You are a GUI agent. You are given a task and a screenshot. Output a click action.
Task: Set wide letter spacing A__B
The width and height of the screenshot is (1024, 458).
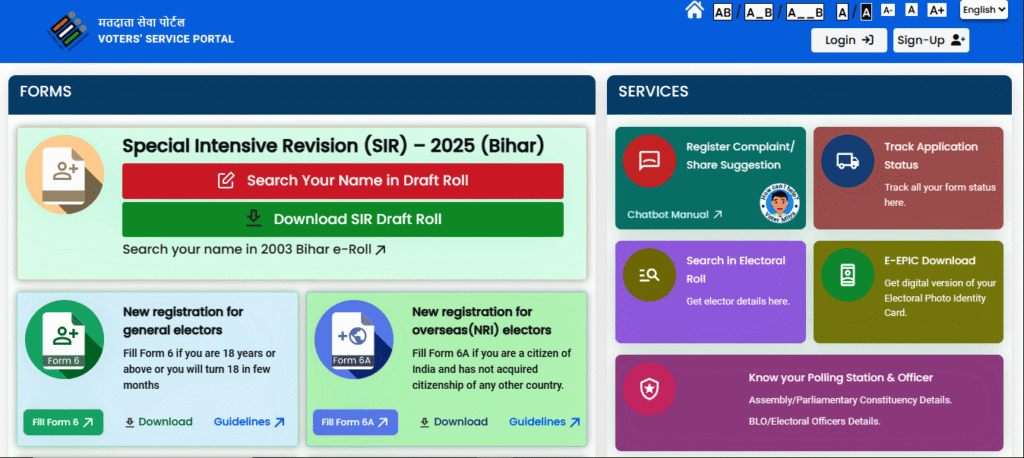pyautogui.click(x=805, y=12)
